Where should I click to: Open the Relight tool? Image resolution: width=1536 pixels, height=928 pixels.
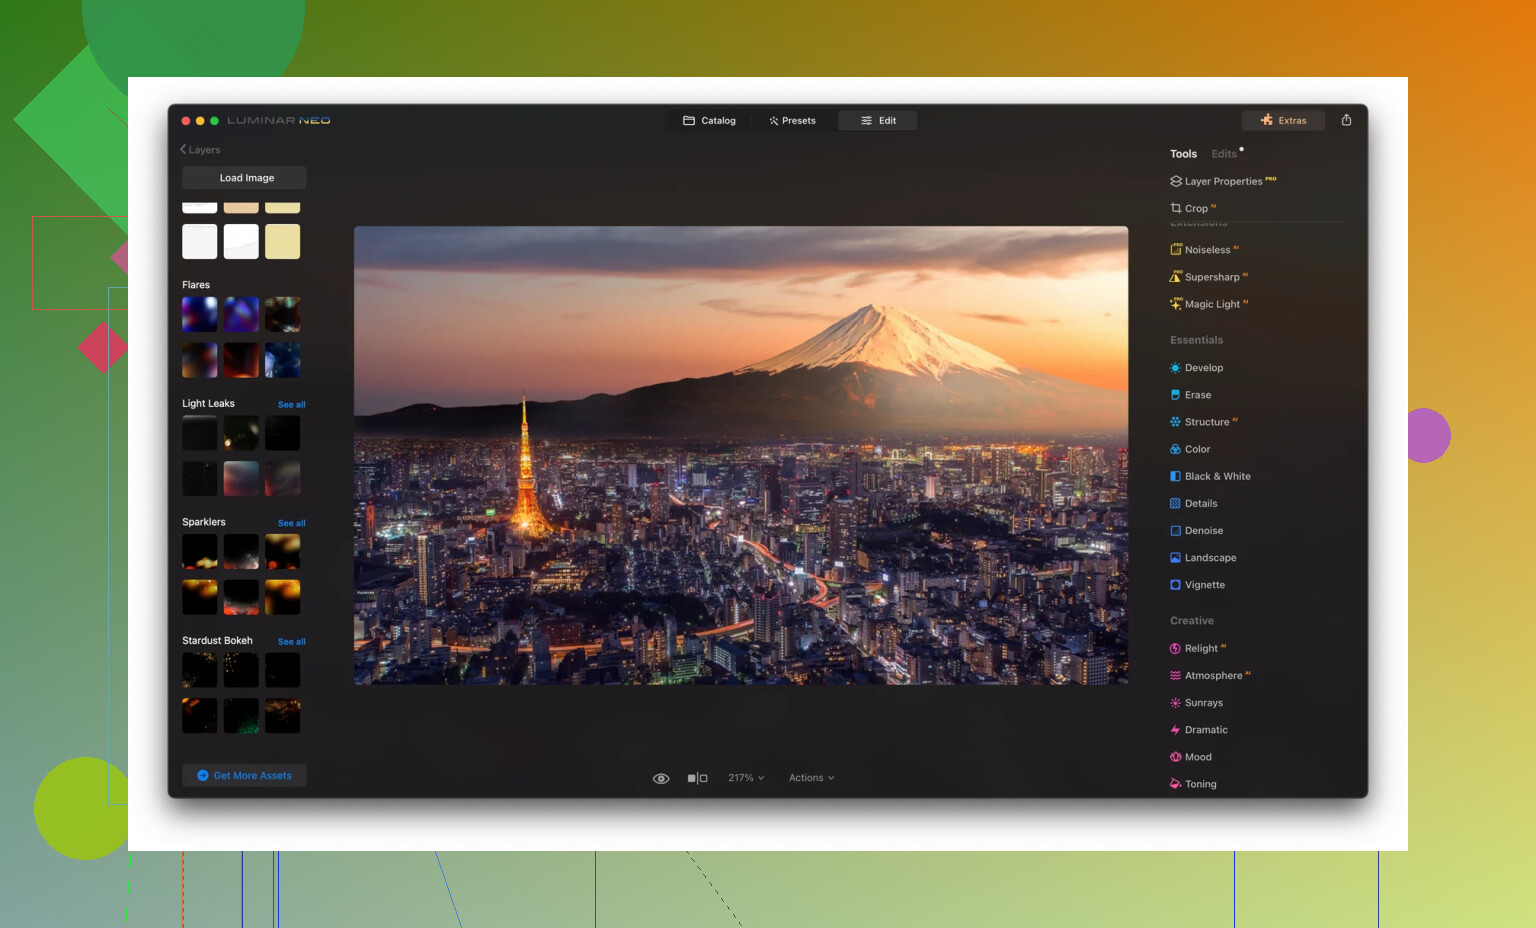coord(1200,649)
